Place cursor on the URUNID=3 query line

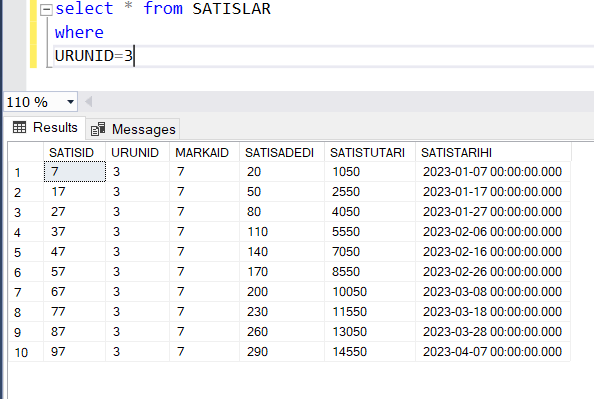[x=324, y=56]
